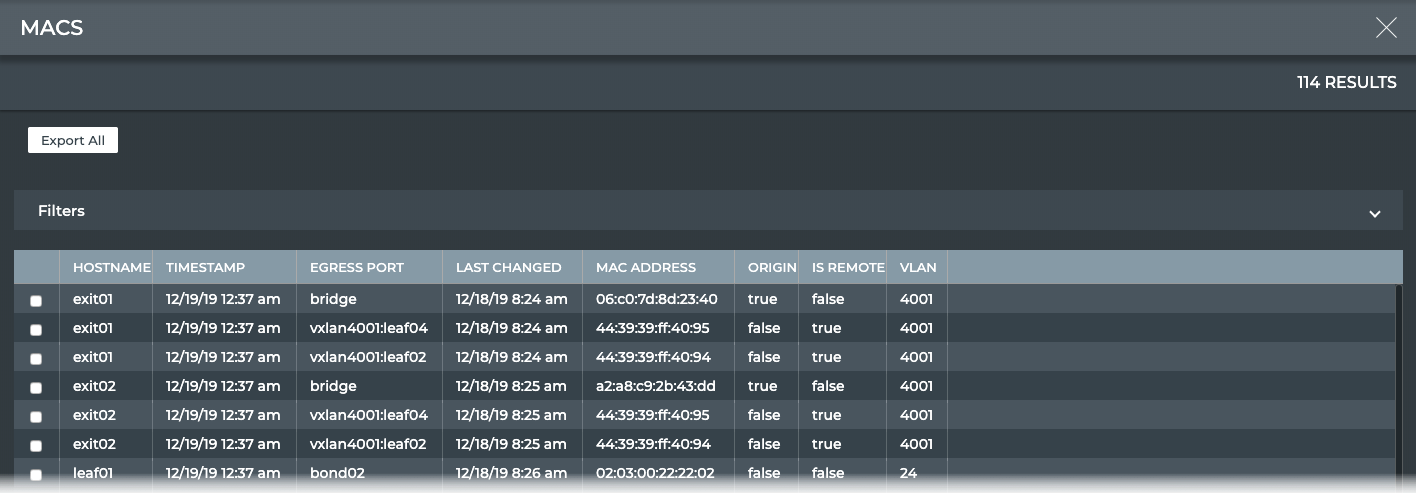Select MAC address 06:c0:7d:8d:23:40 cell
Screen dimensions: 1416x493
click(656, 299)
